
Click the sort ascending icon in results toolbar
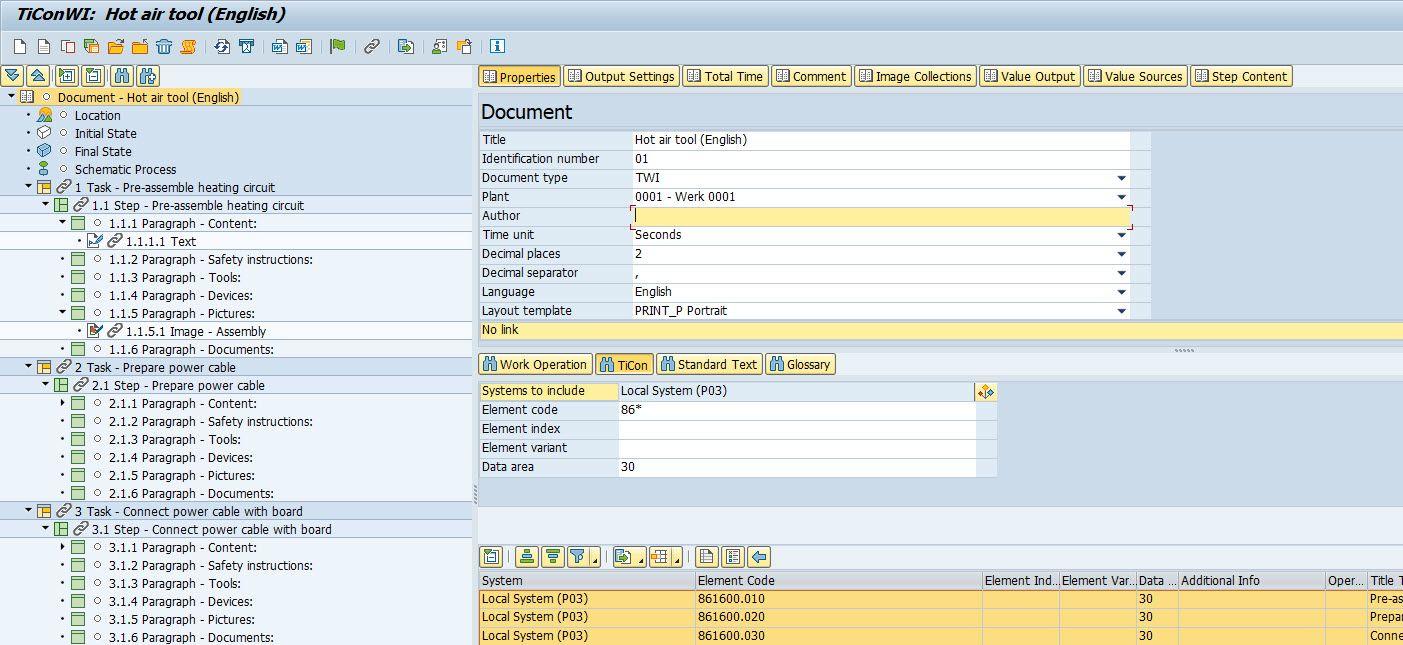click(x=527, y=557)
